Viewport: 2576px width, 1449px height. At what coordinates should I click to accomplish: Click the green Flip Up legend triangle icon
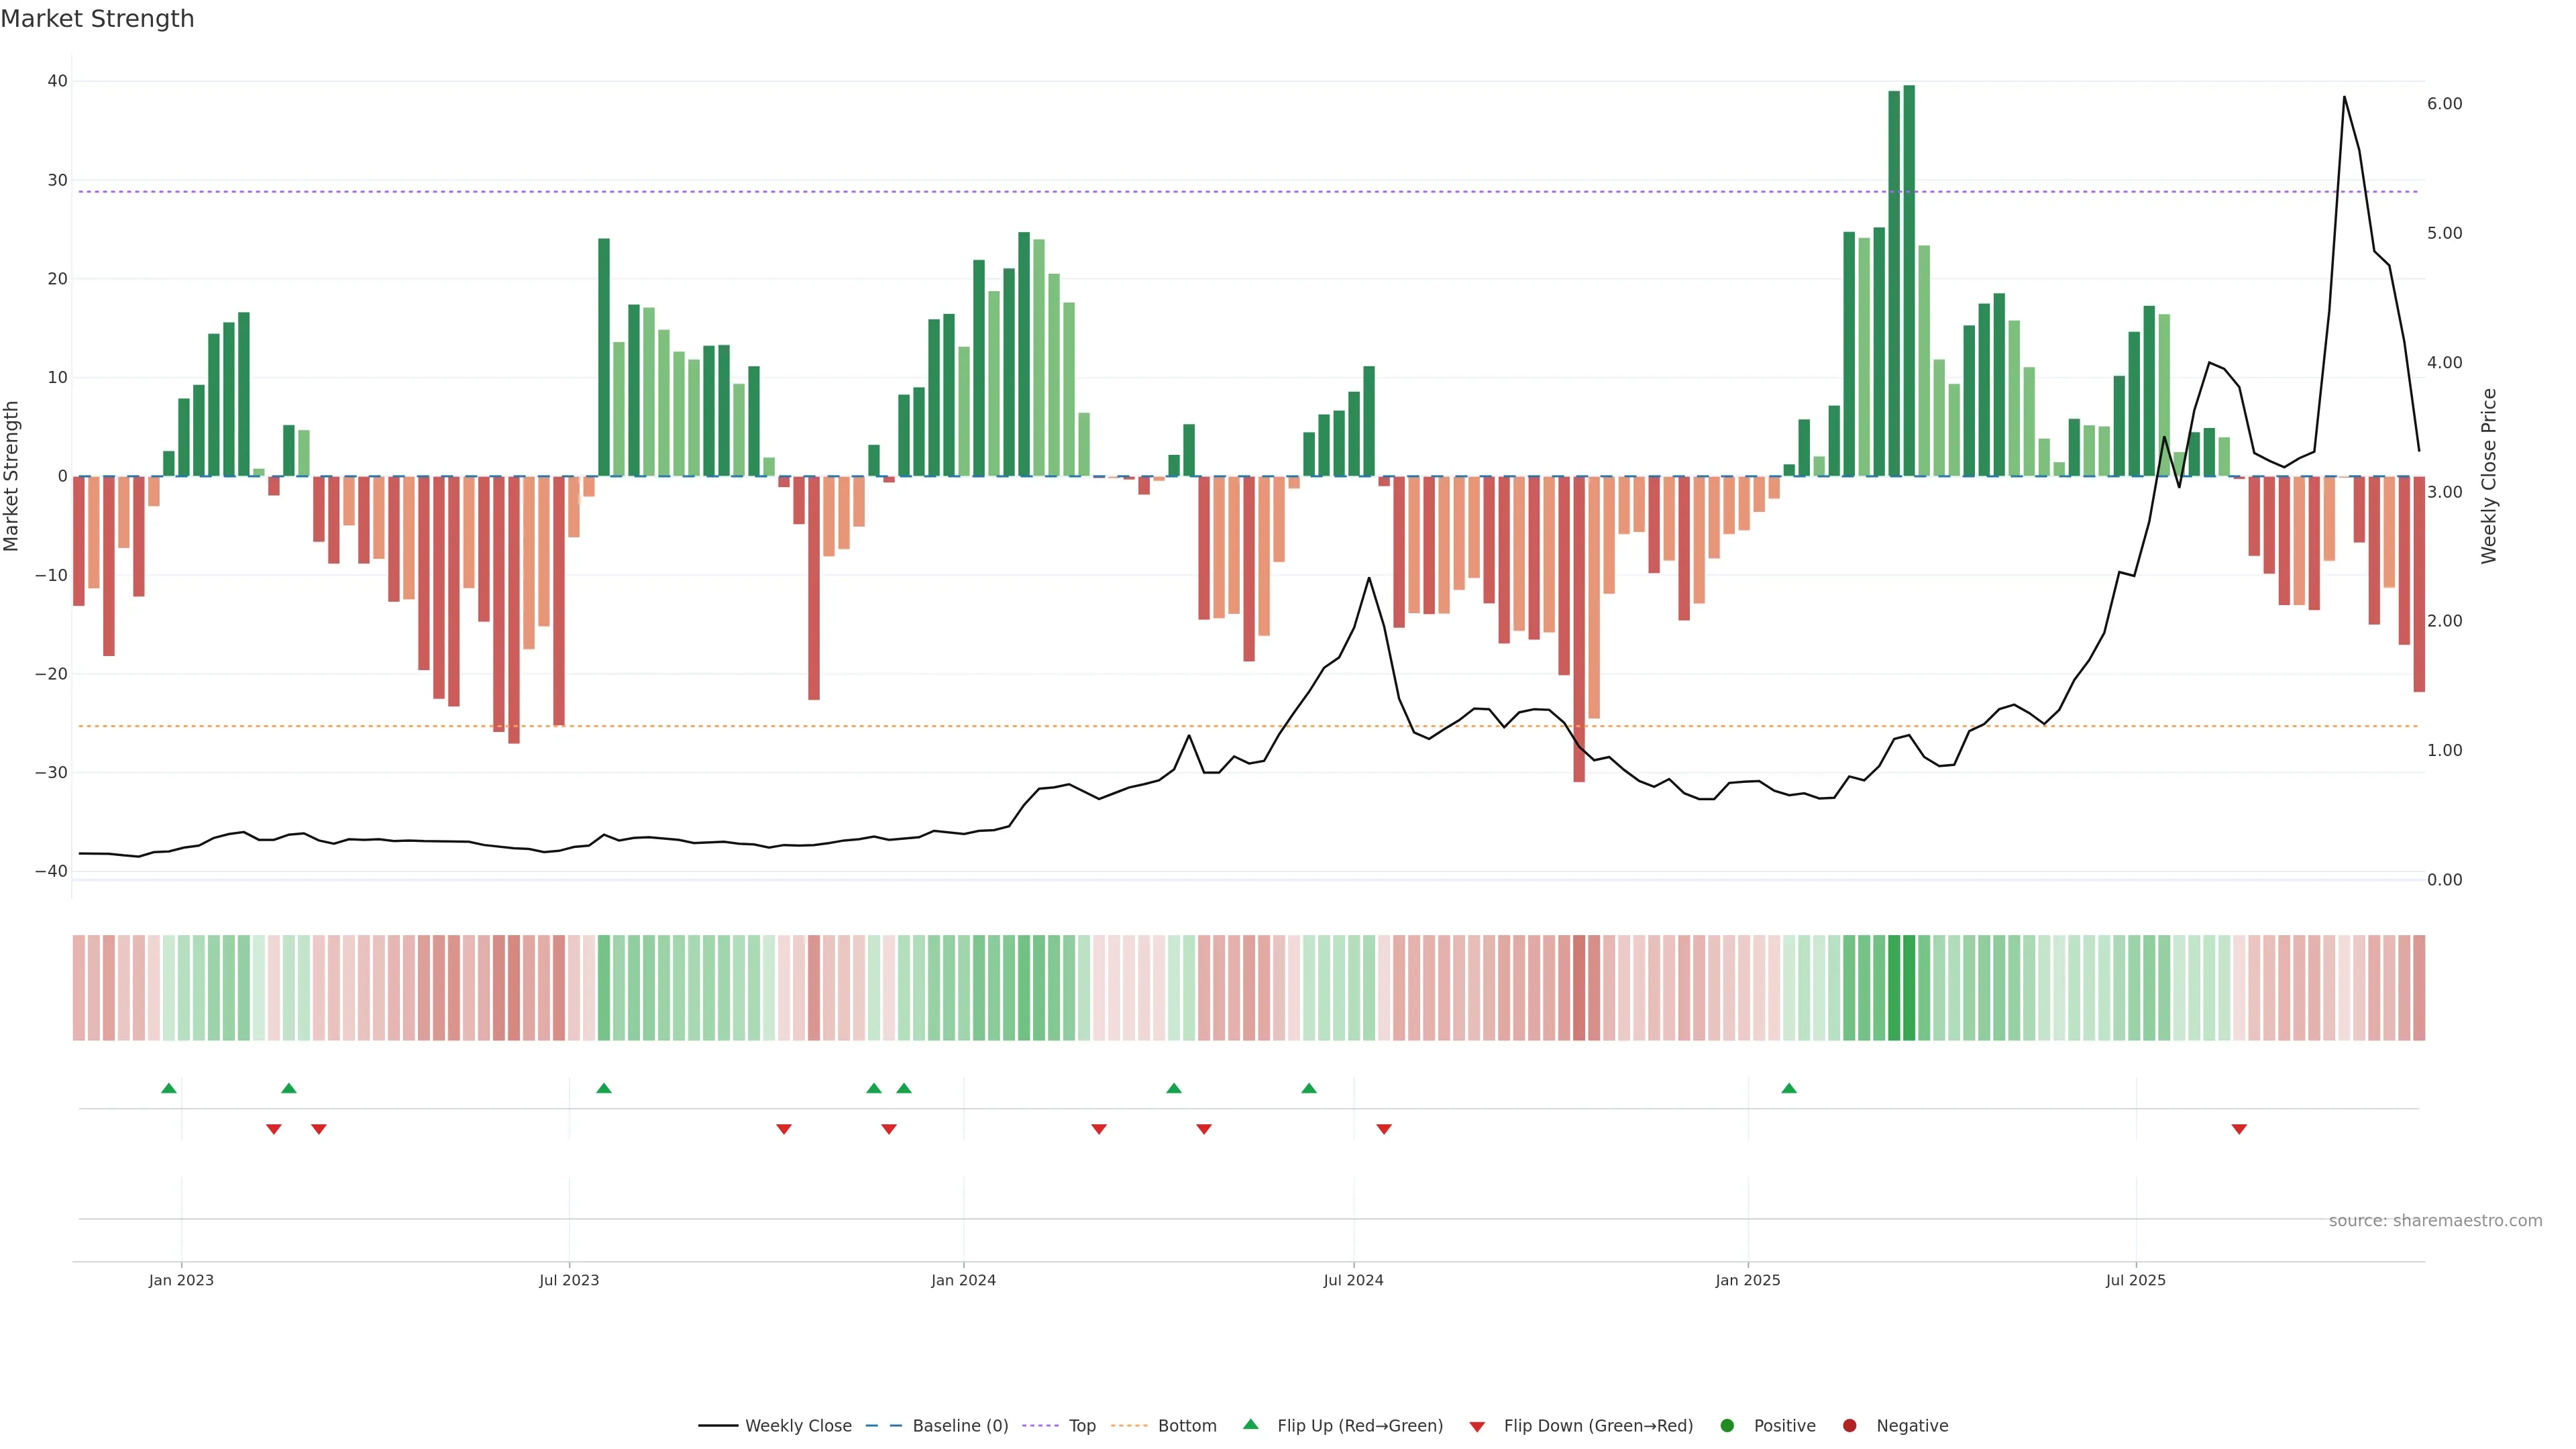1250,1424
